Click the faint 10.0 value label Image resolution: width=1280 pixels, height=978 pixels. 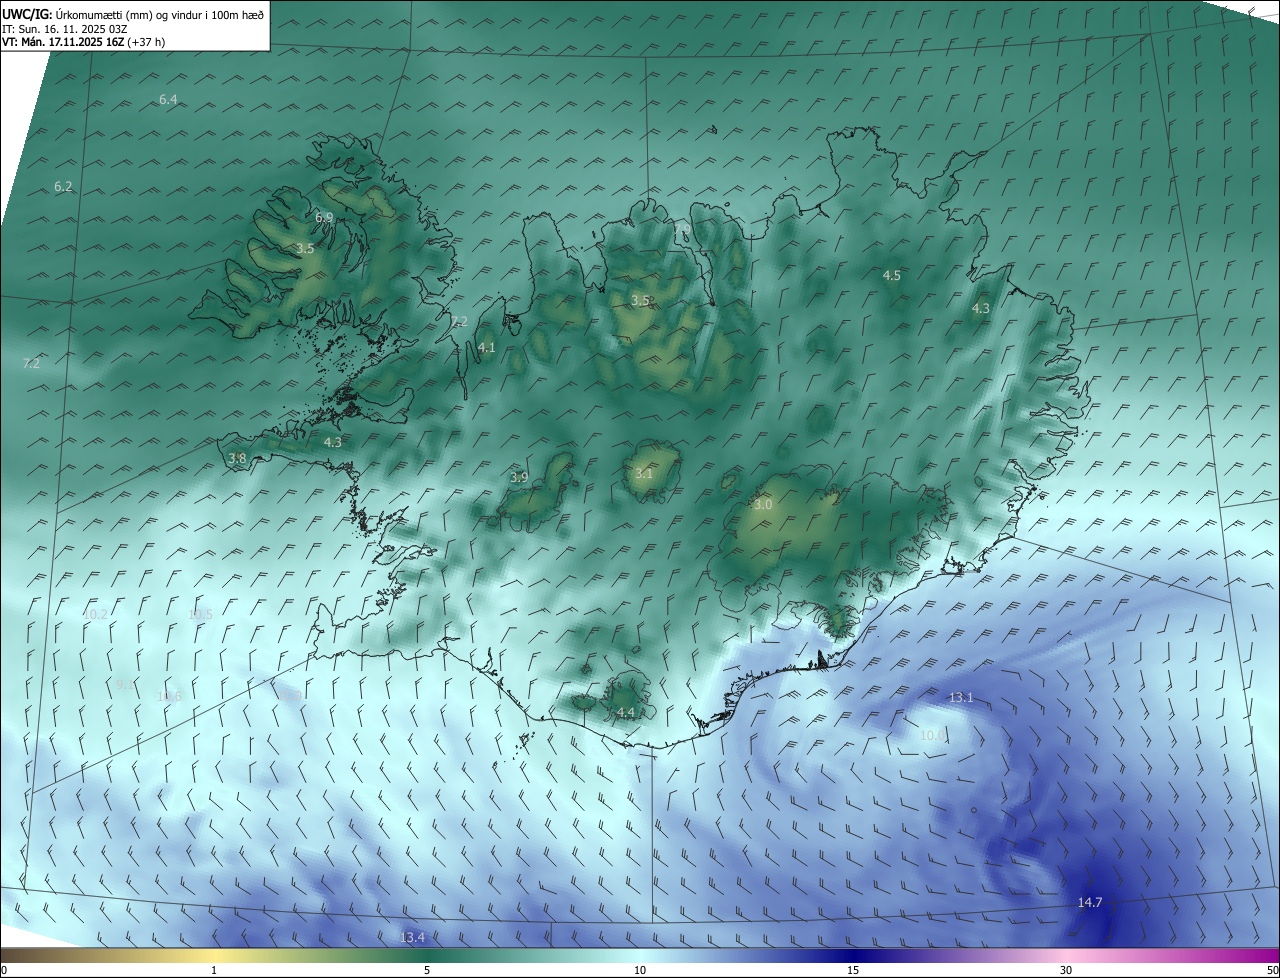tap(933, 735)
